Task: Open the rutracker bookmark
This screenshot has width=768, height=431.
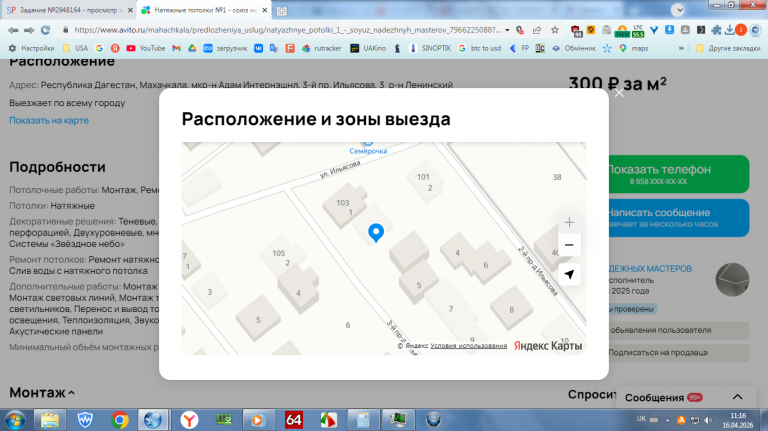Action: 322,48
